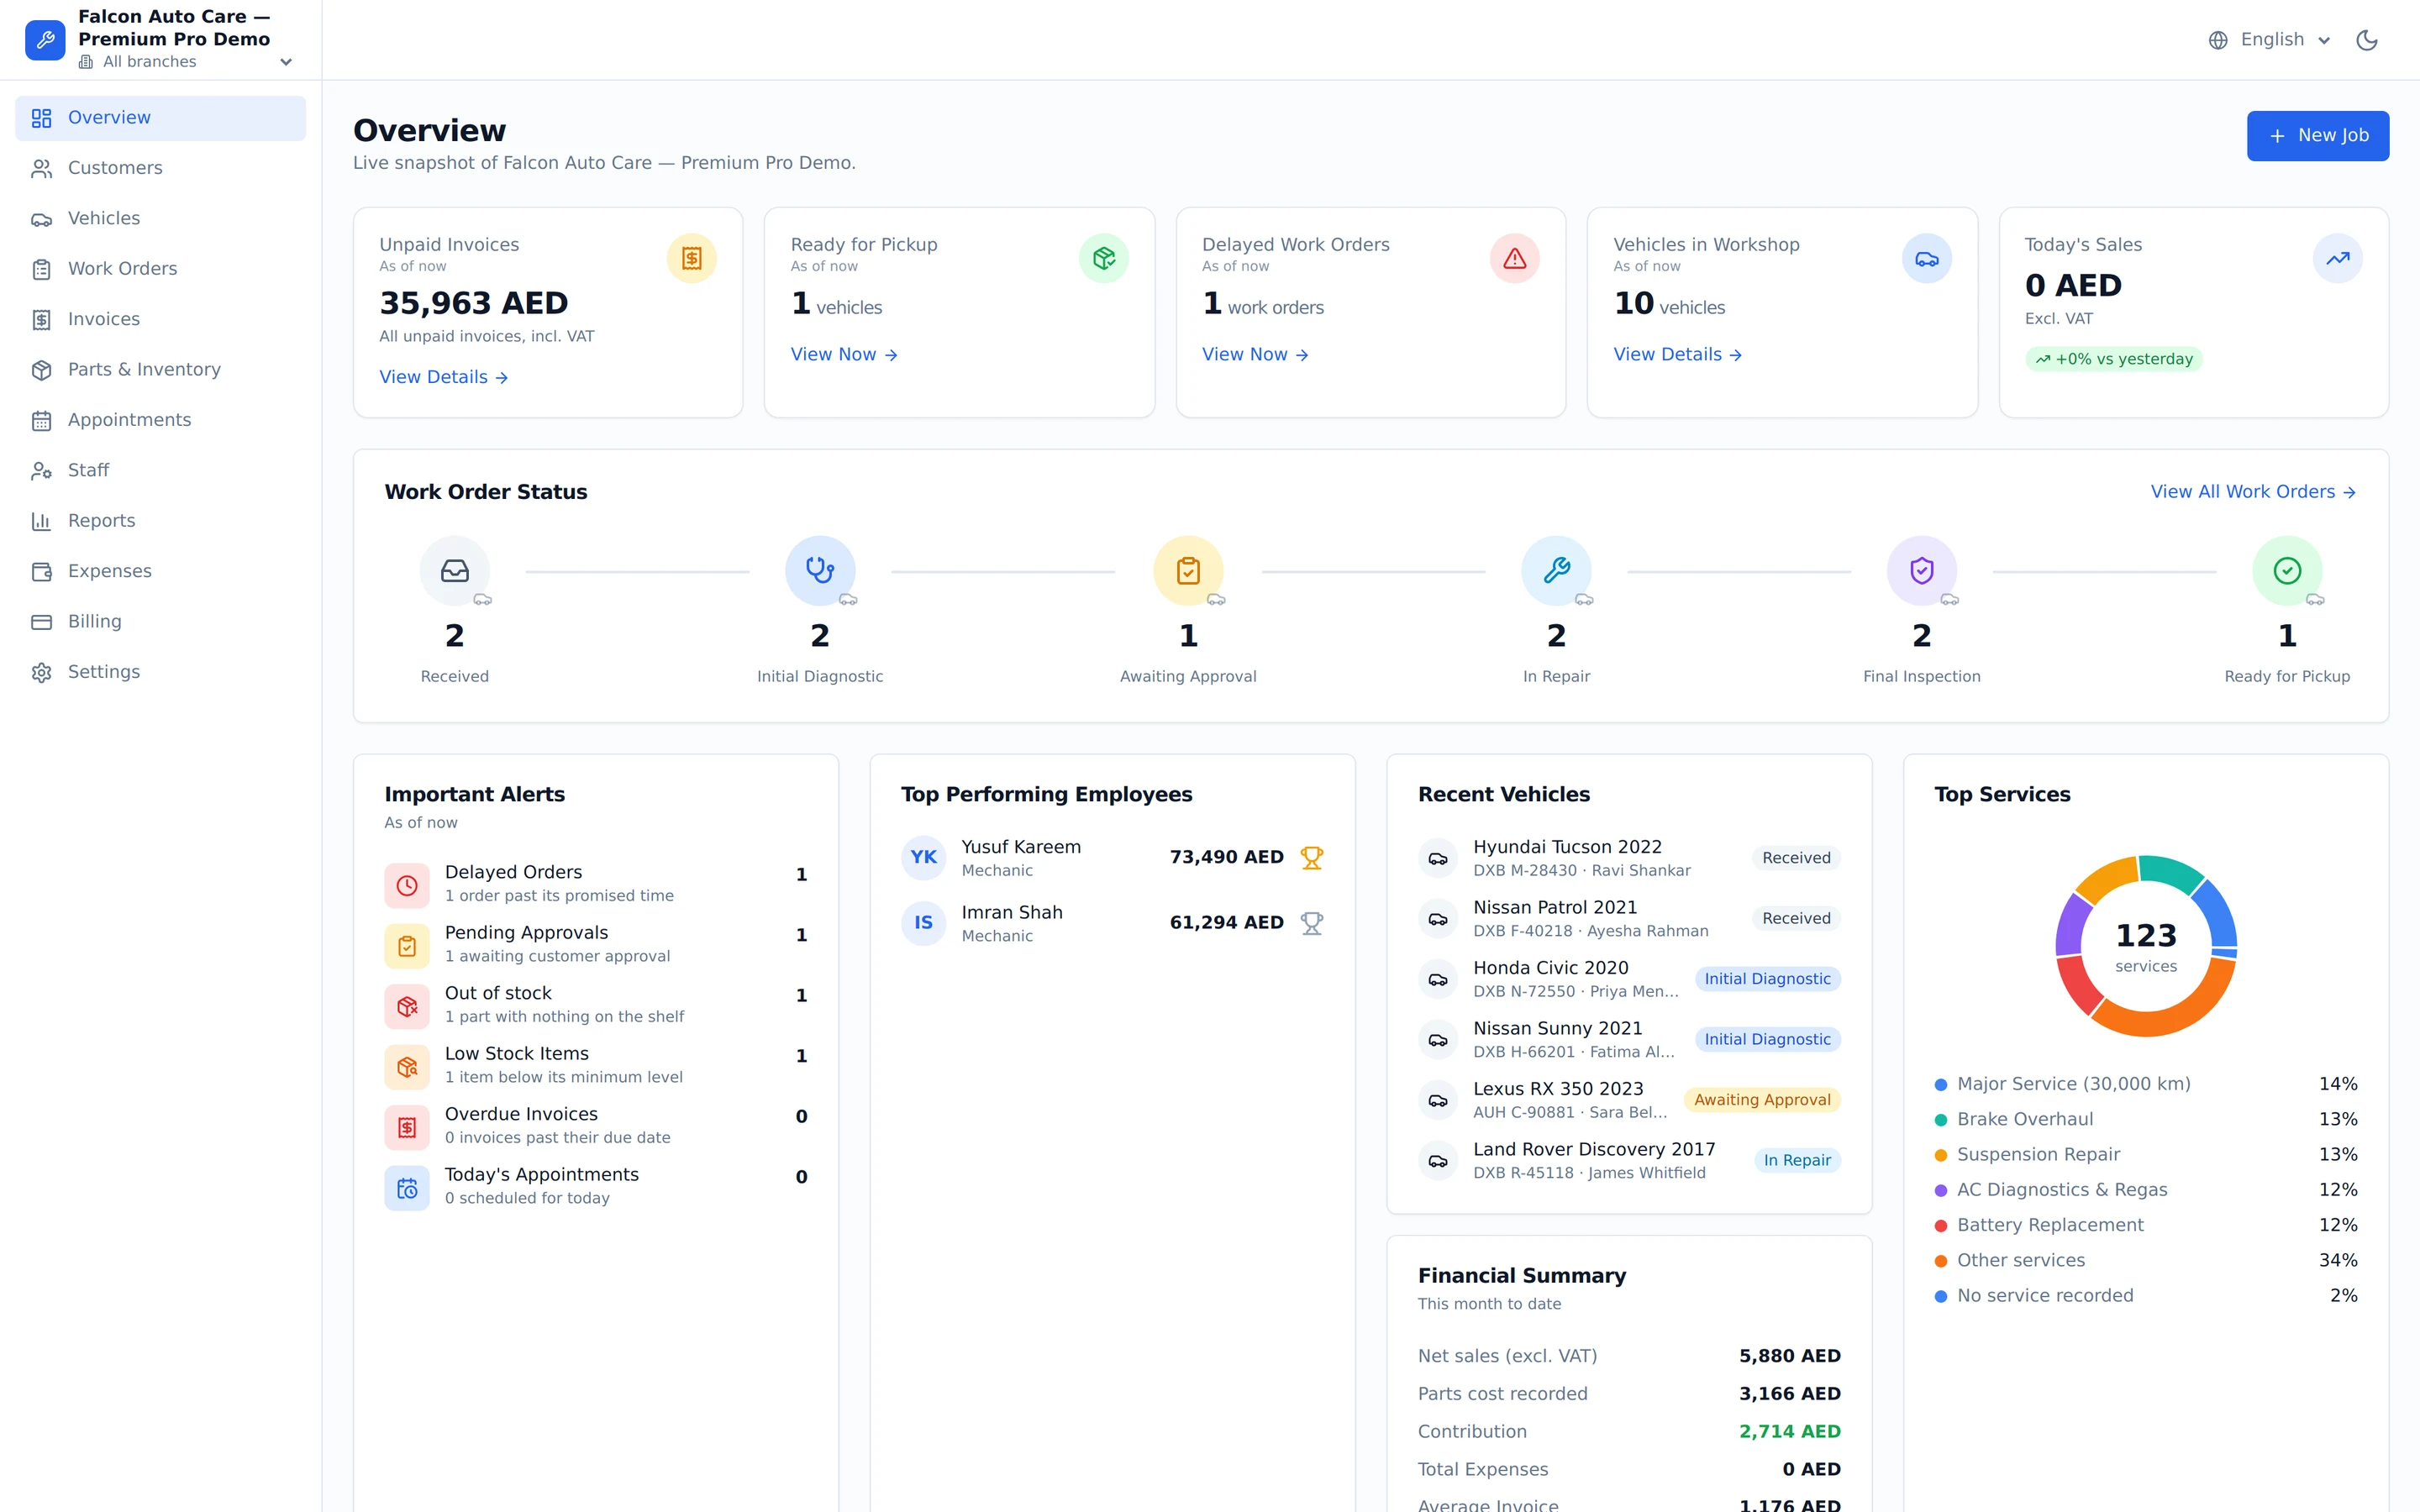Screen dimensions: 2420x1512
Task: Click the Suspension Repair legend label
Action: pos(2038,1155)
